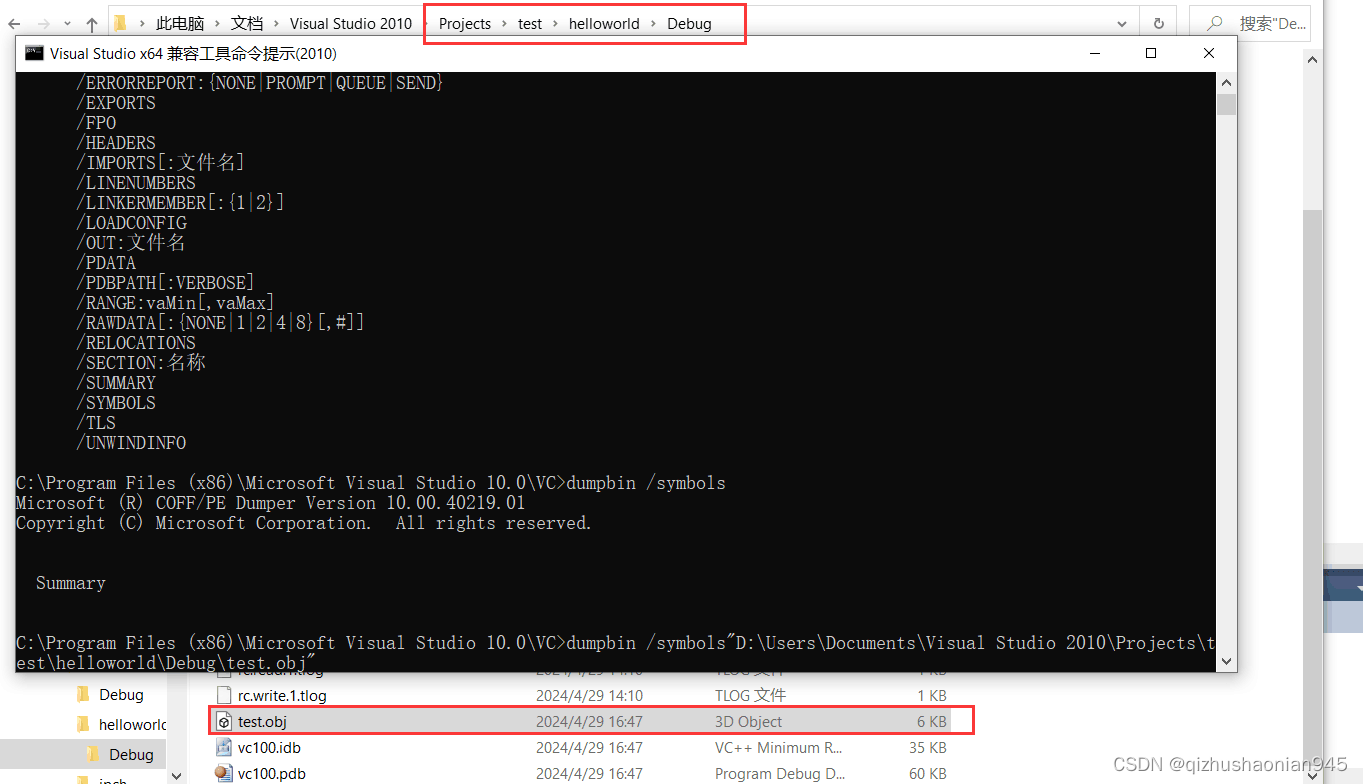The height and width of the screenshot is (784, 1363).
Task: Go forward in File Explorer
Action: click(45, 23)
